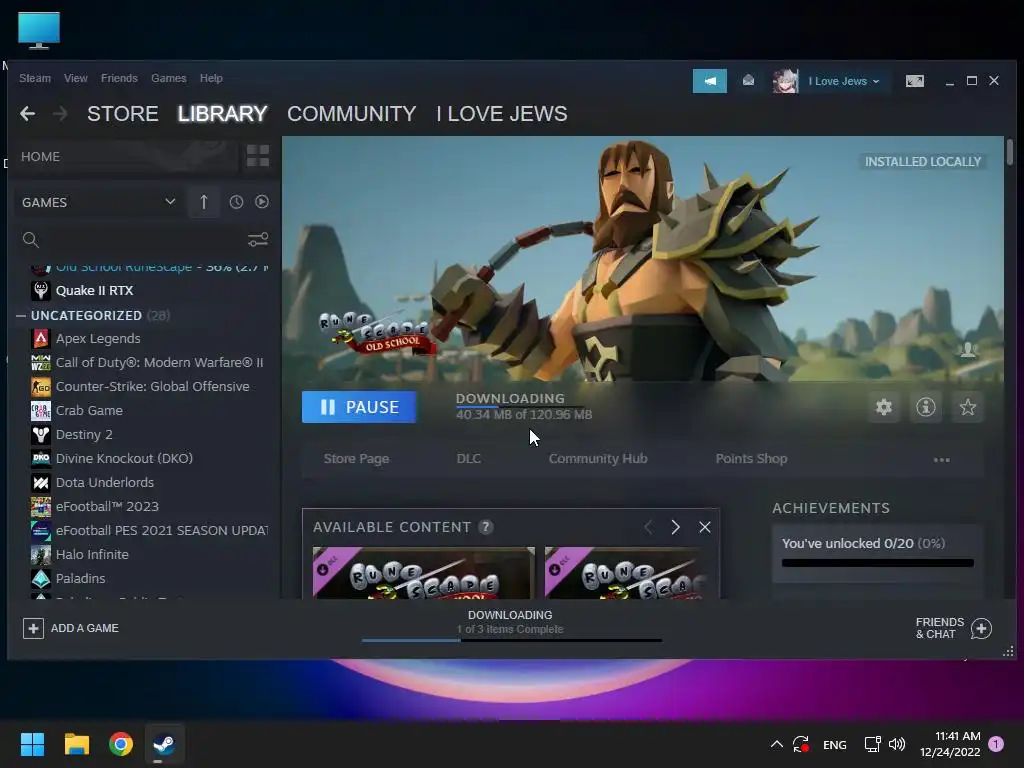Switch to grid collections view icon
Image resolution: width=1024 pixels, height=768 pixels.
[x=258, y=156]
